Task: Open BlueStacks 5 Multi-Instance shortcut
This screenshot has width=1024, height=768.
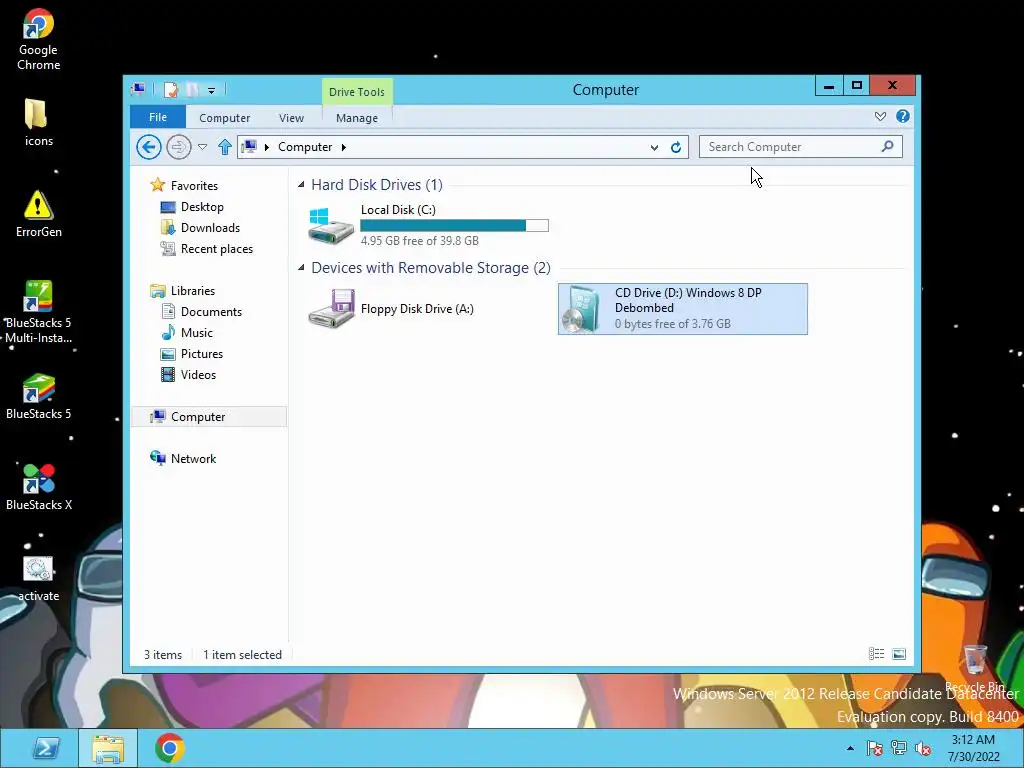Action: (38, 312)
